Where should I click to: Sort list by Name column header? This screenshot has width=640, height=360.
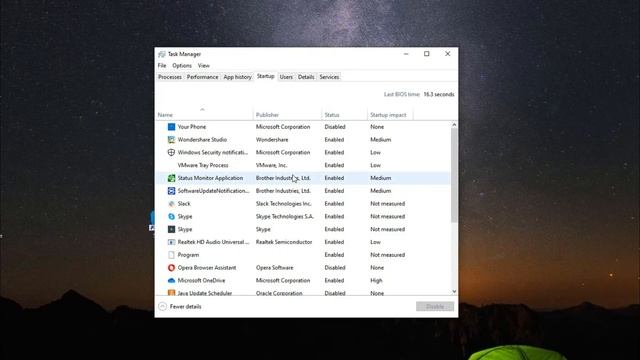pos(204,115)
